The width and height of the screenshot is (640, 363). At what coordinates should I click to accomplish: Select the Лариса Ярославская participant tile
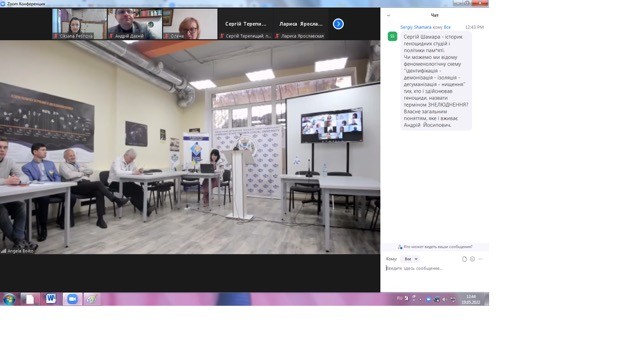pyautogui.click(x=301, y=24)
